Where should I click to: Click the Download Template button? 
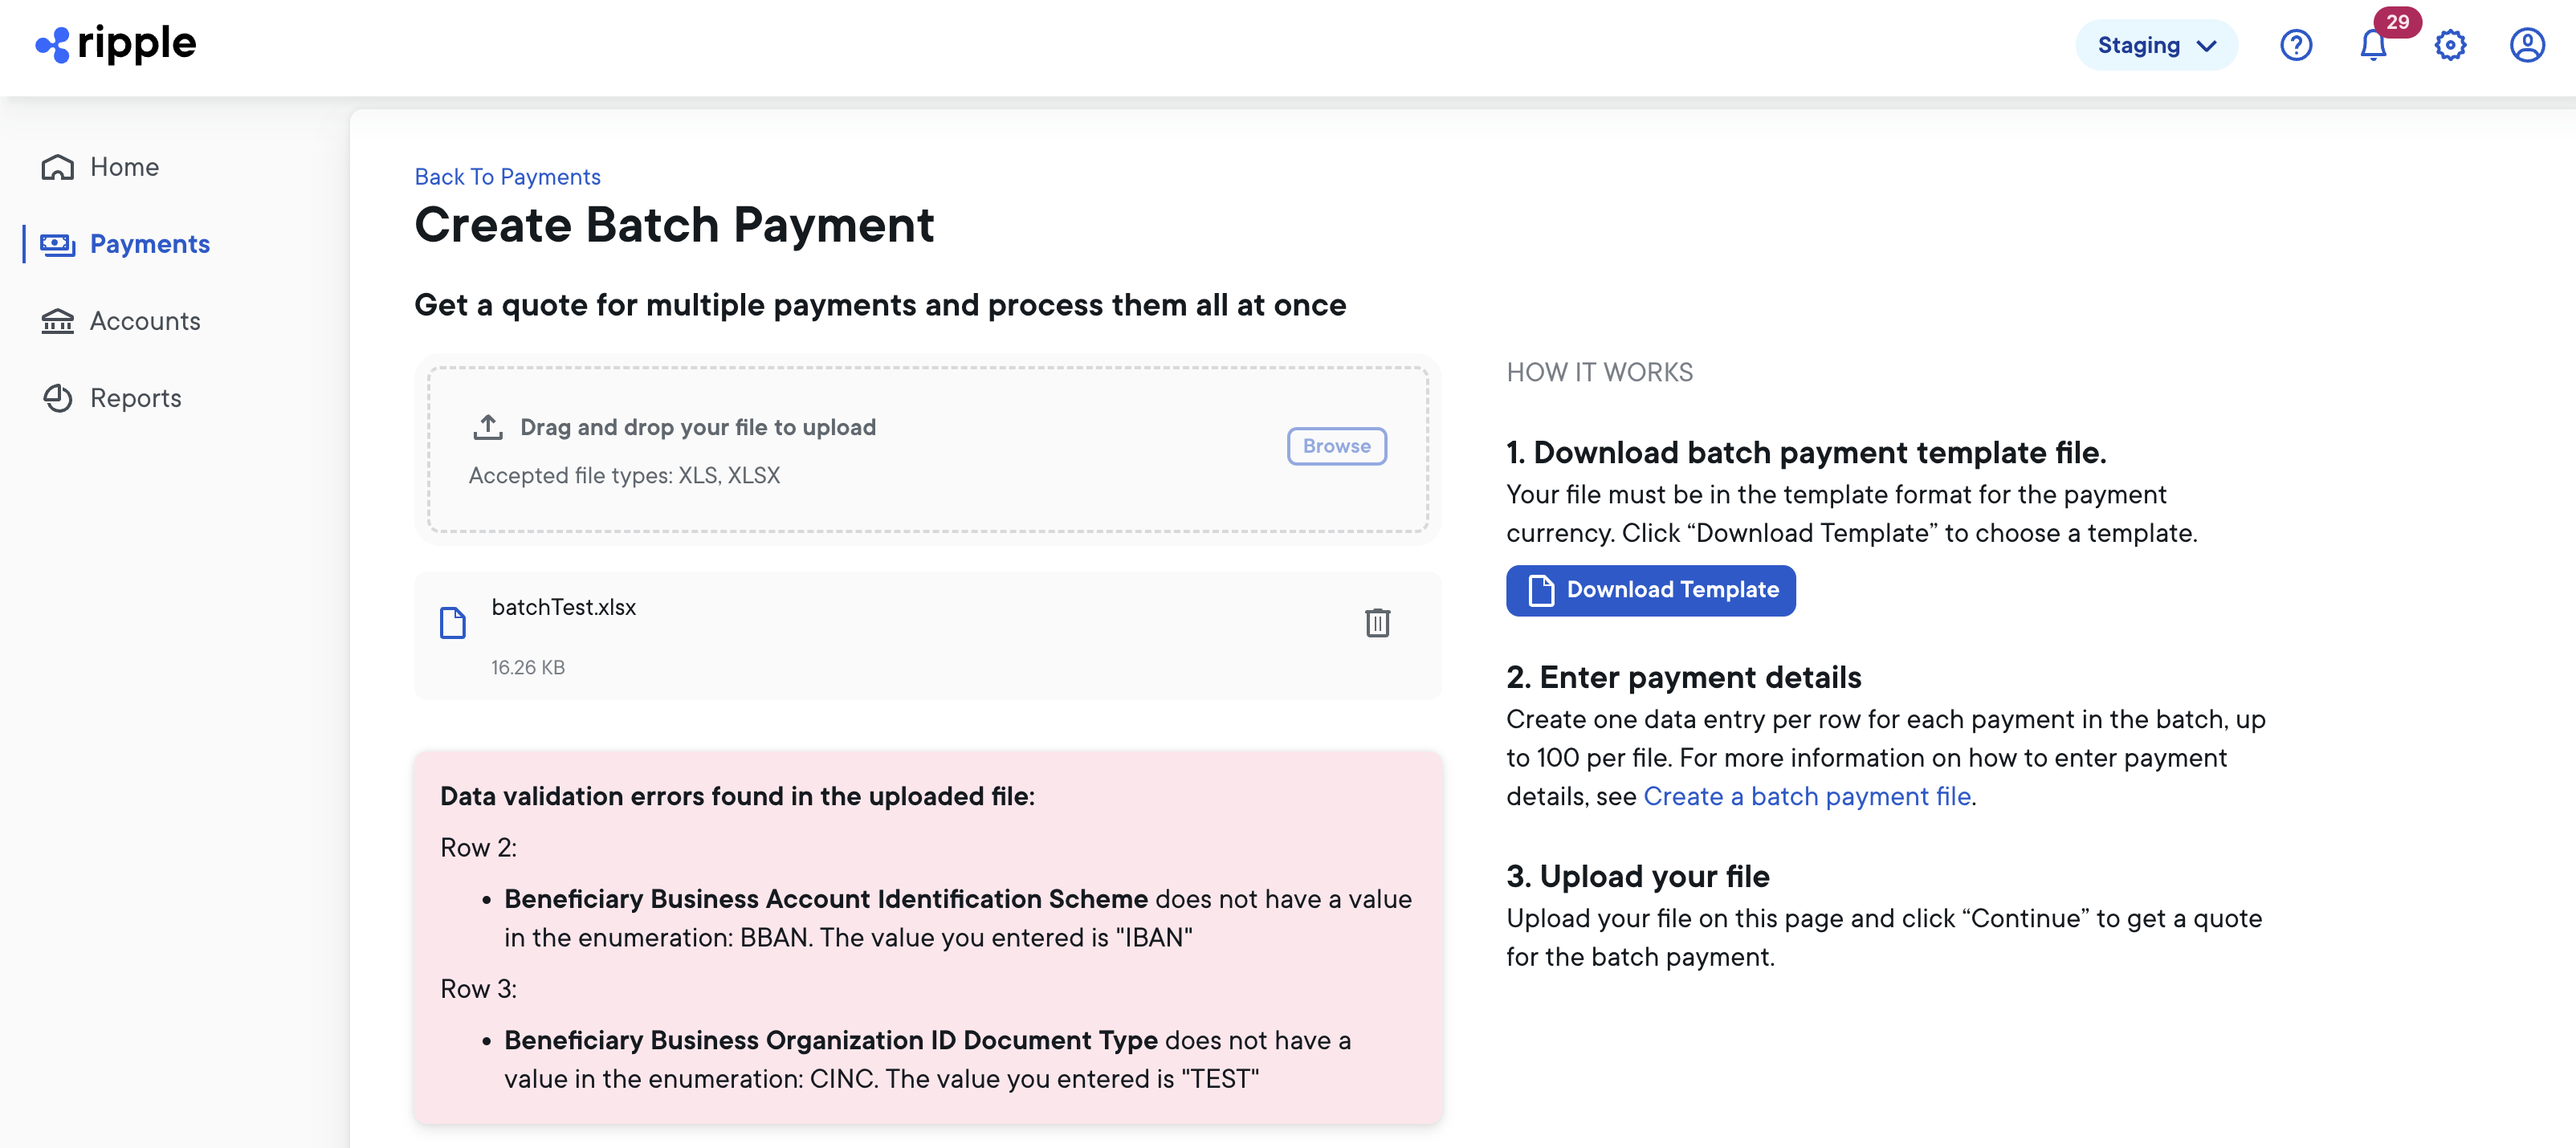(x=1650, y=590)
